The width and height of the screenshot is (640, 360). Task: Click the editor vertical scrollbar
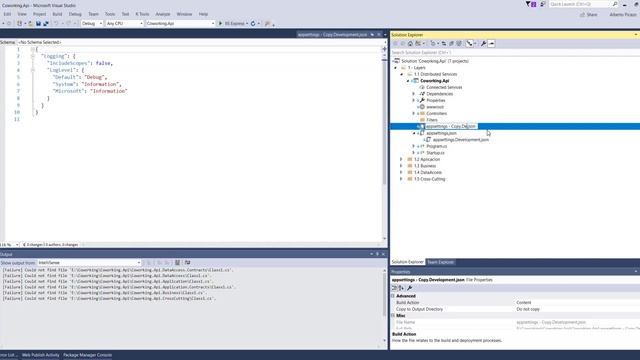384,143
